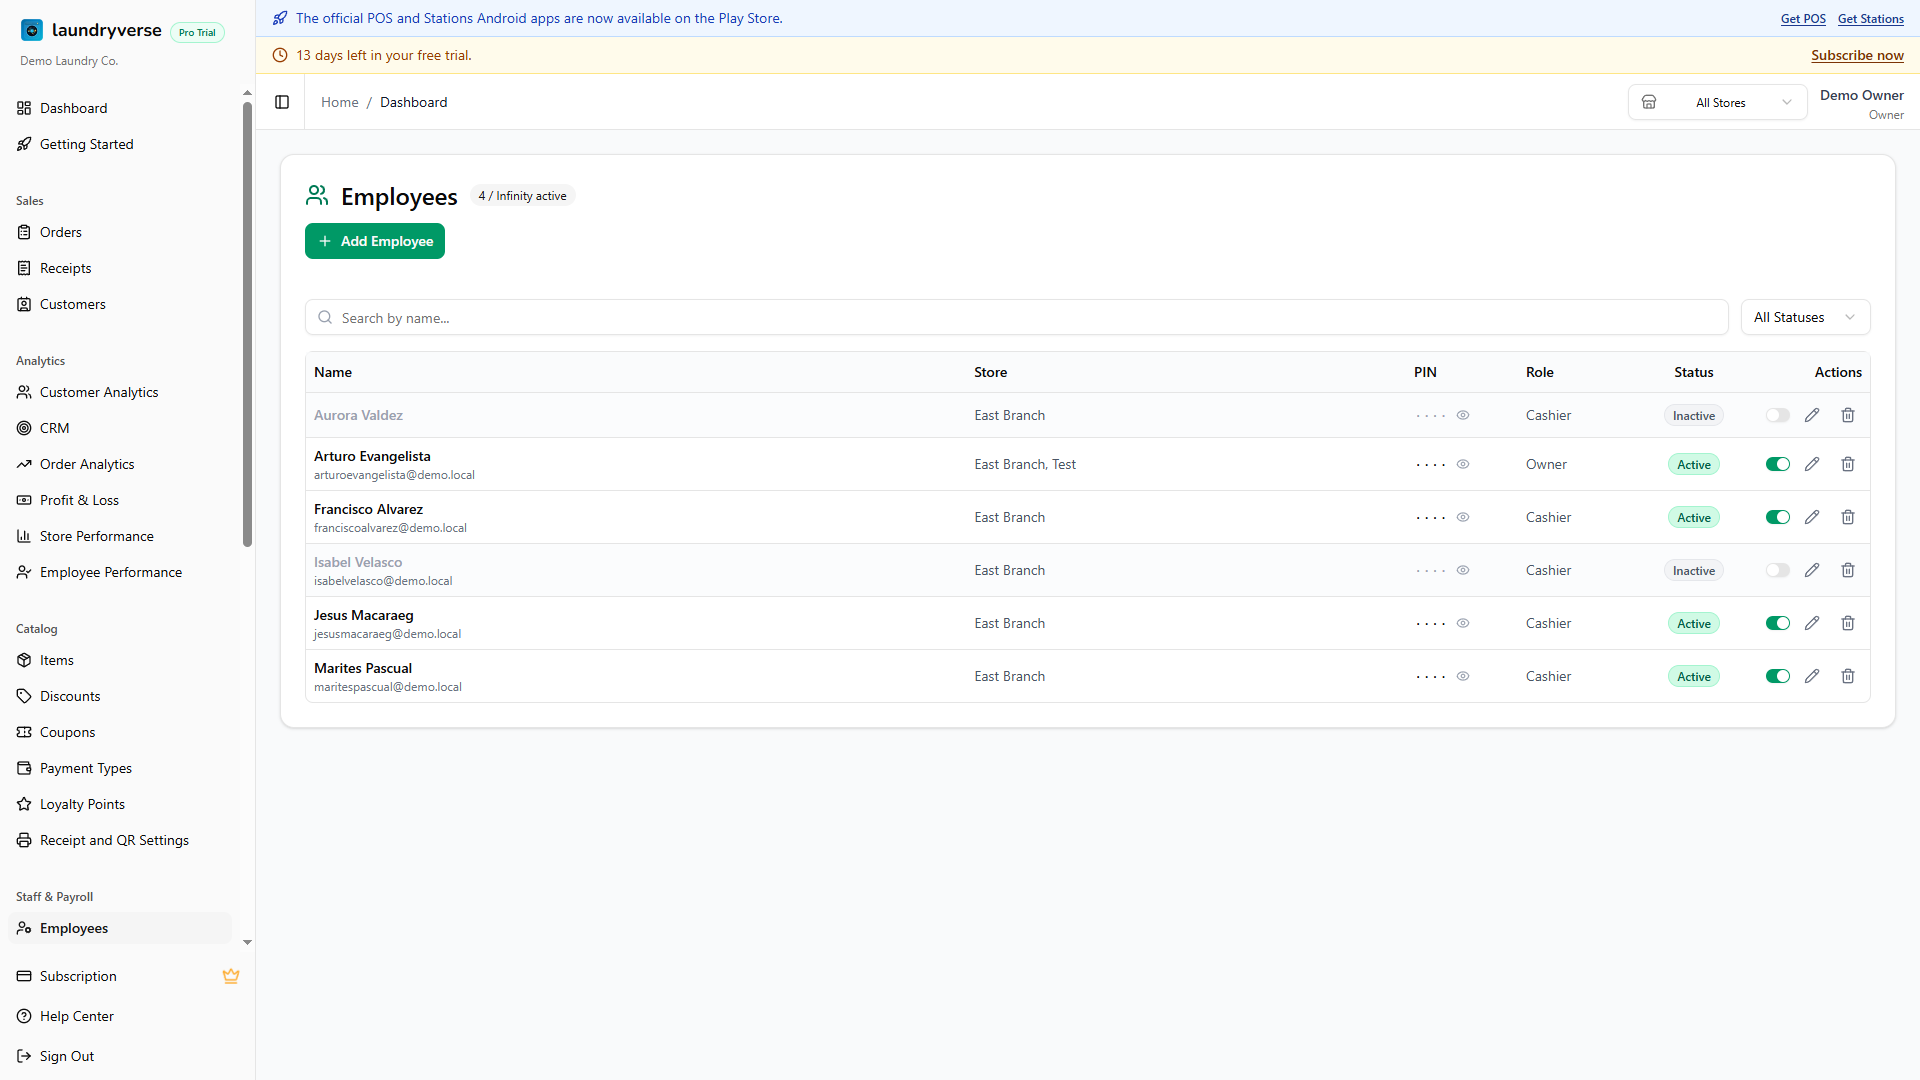Reveal PIN for Aurora Valdez
Screen dimensions: 1920x1080
[1463, 415]
